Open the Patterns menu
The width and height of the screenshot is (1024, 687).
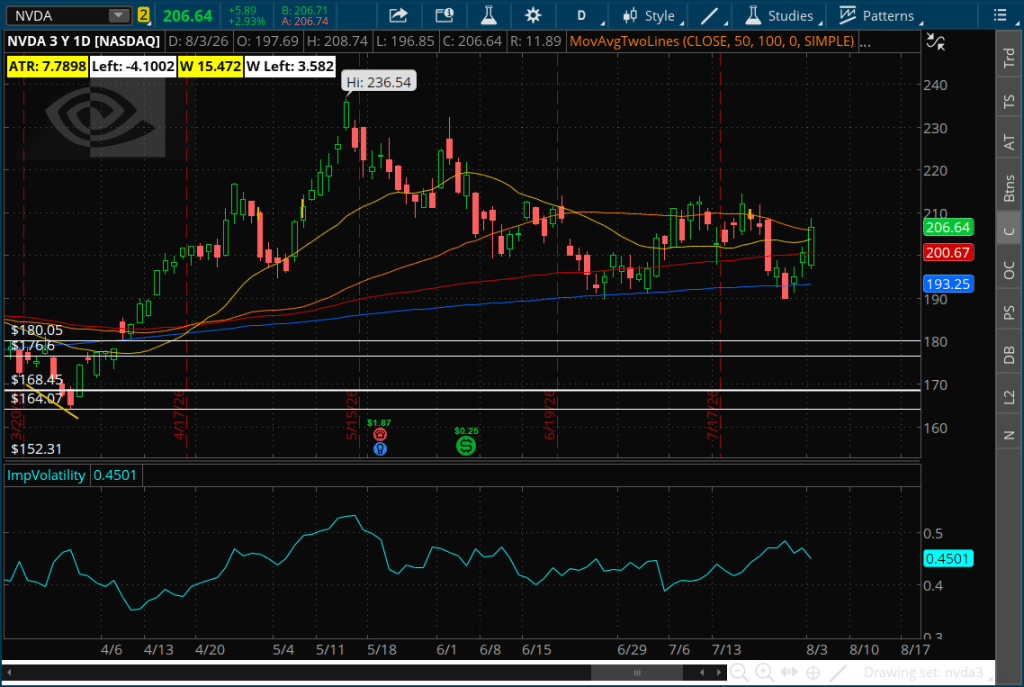877,16
